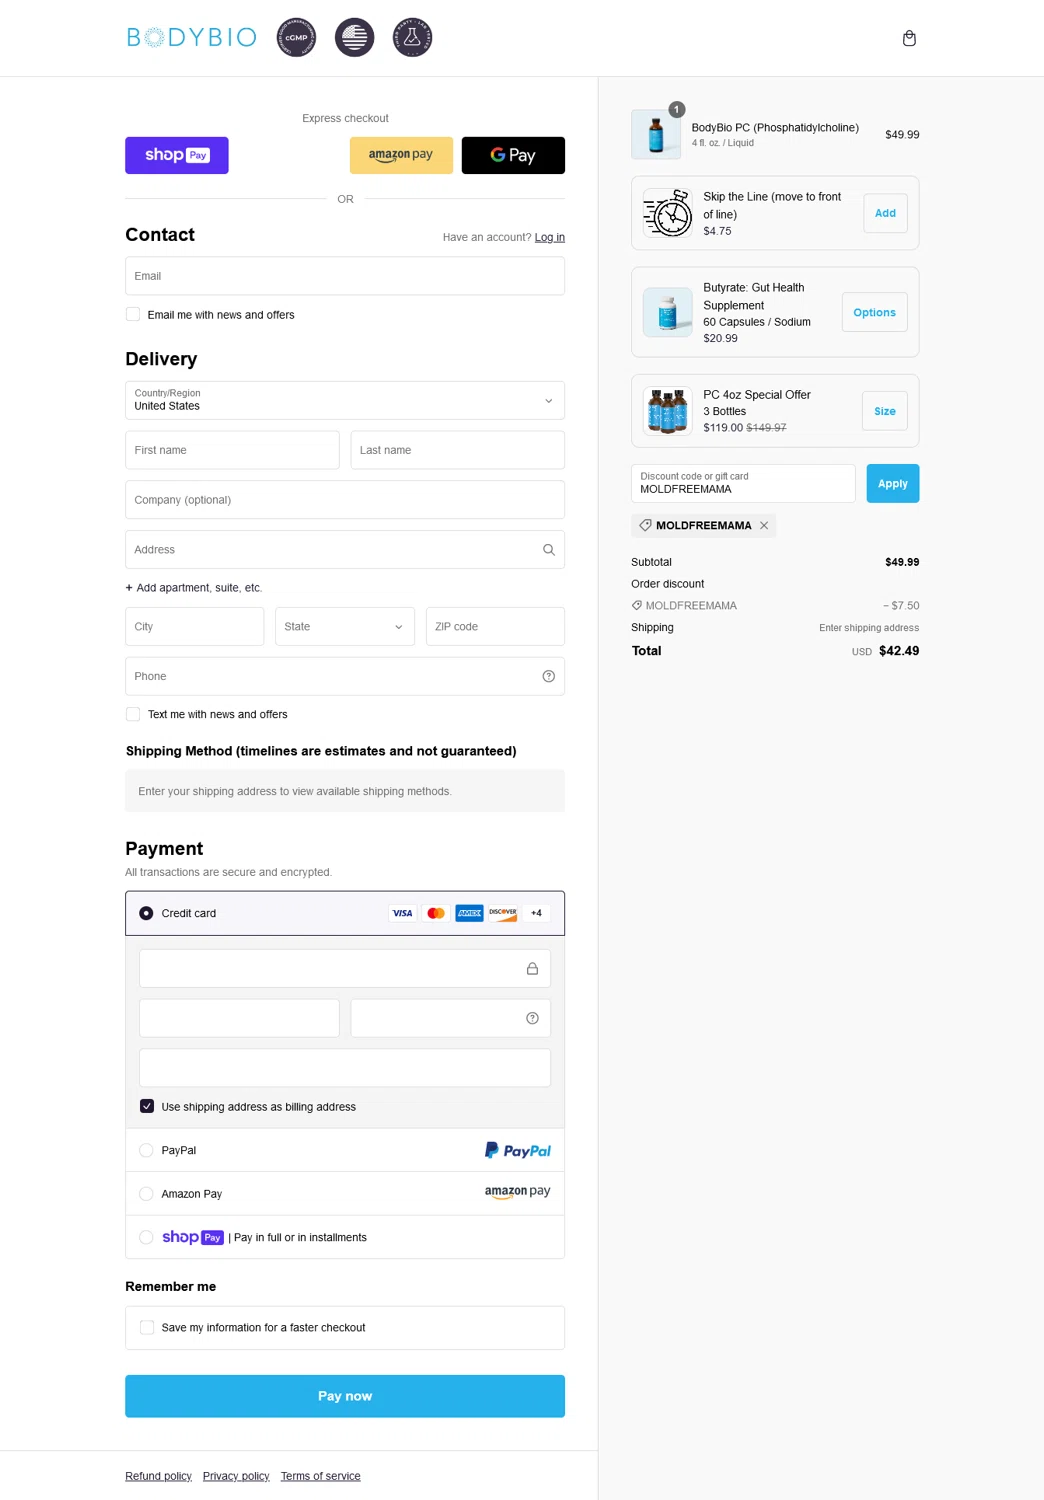Click the phone field help icon
1044x1500 pixels.
pyautogui.click(x=549, y=677)
